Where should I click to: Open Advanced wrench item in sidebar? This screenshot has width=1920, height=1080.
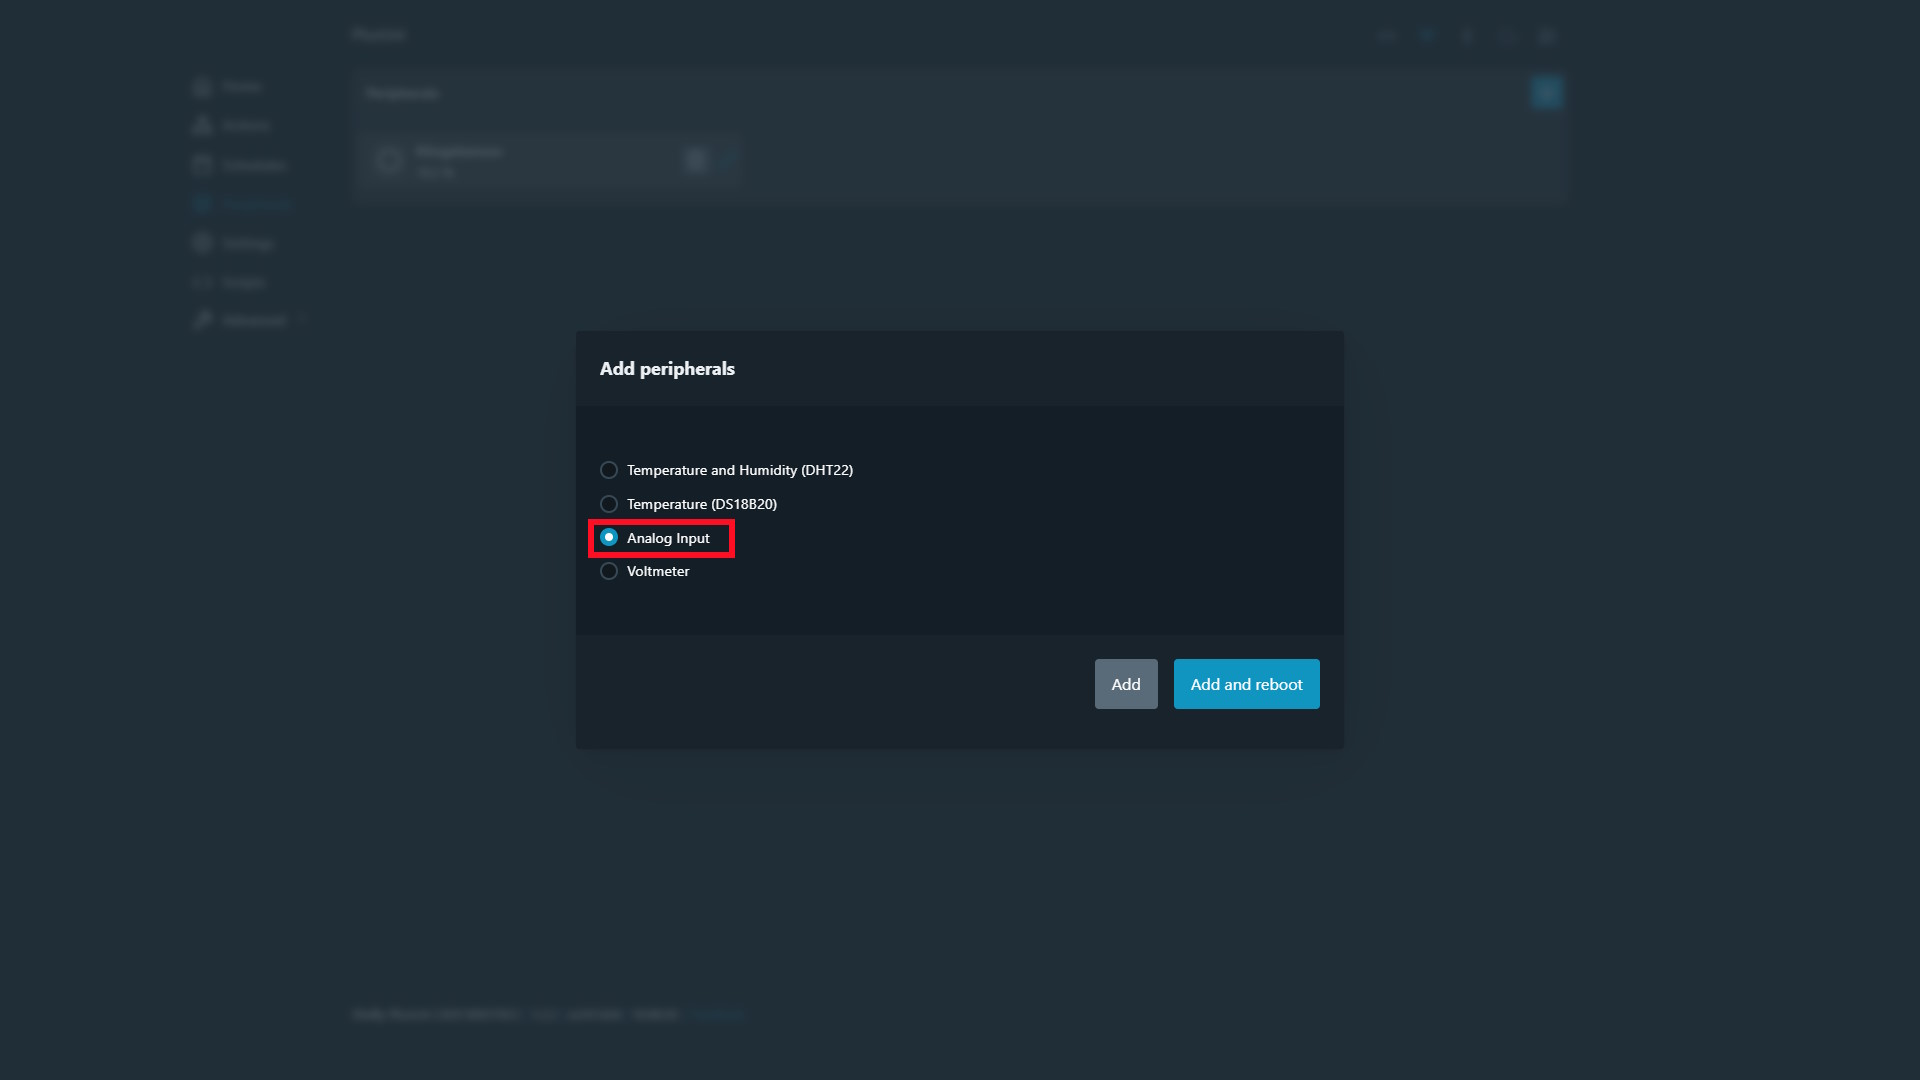252,321
